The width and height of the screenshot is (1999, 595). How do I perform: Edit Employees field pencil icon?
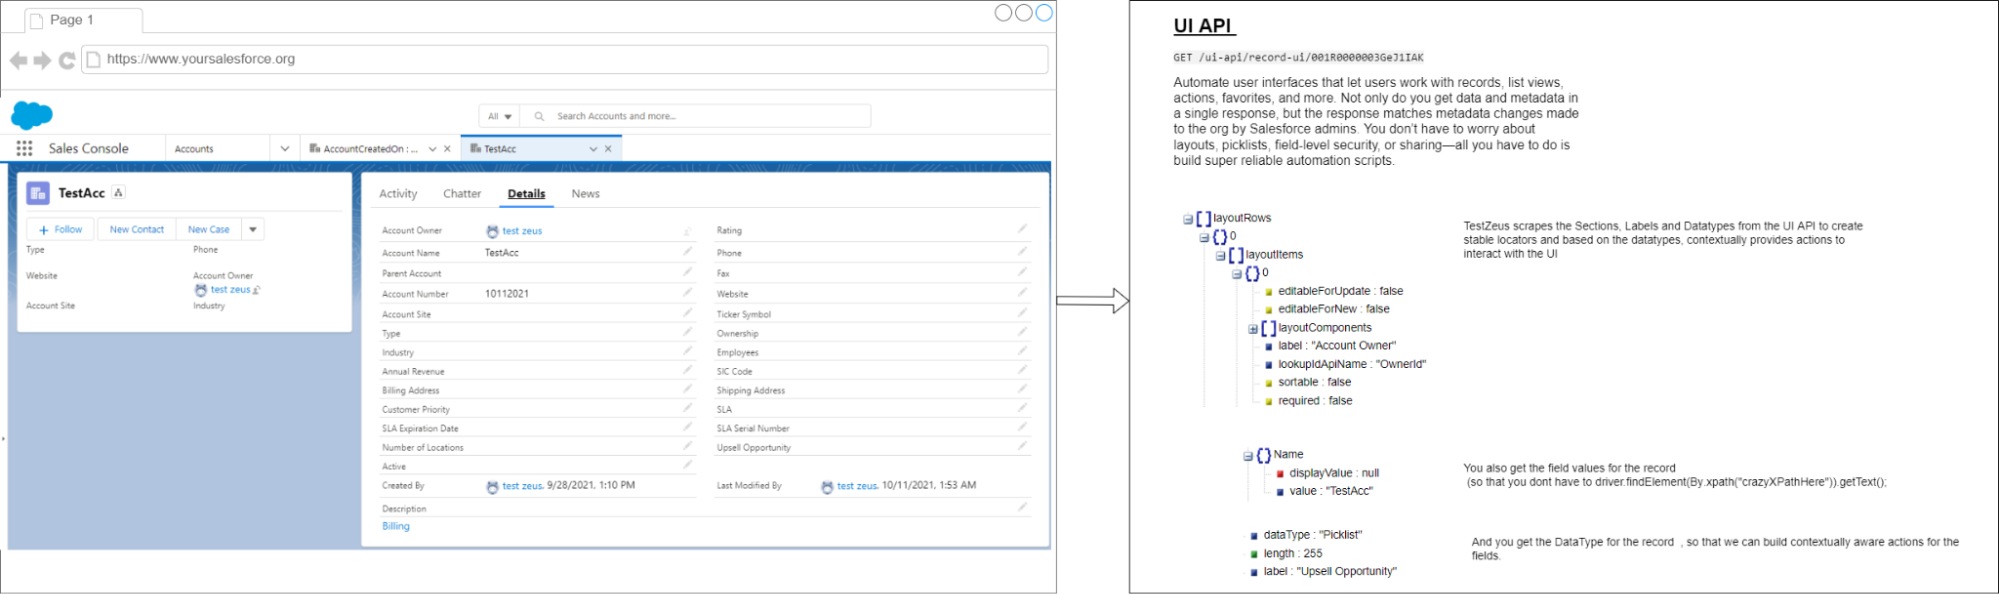pos(1022,350)
